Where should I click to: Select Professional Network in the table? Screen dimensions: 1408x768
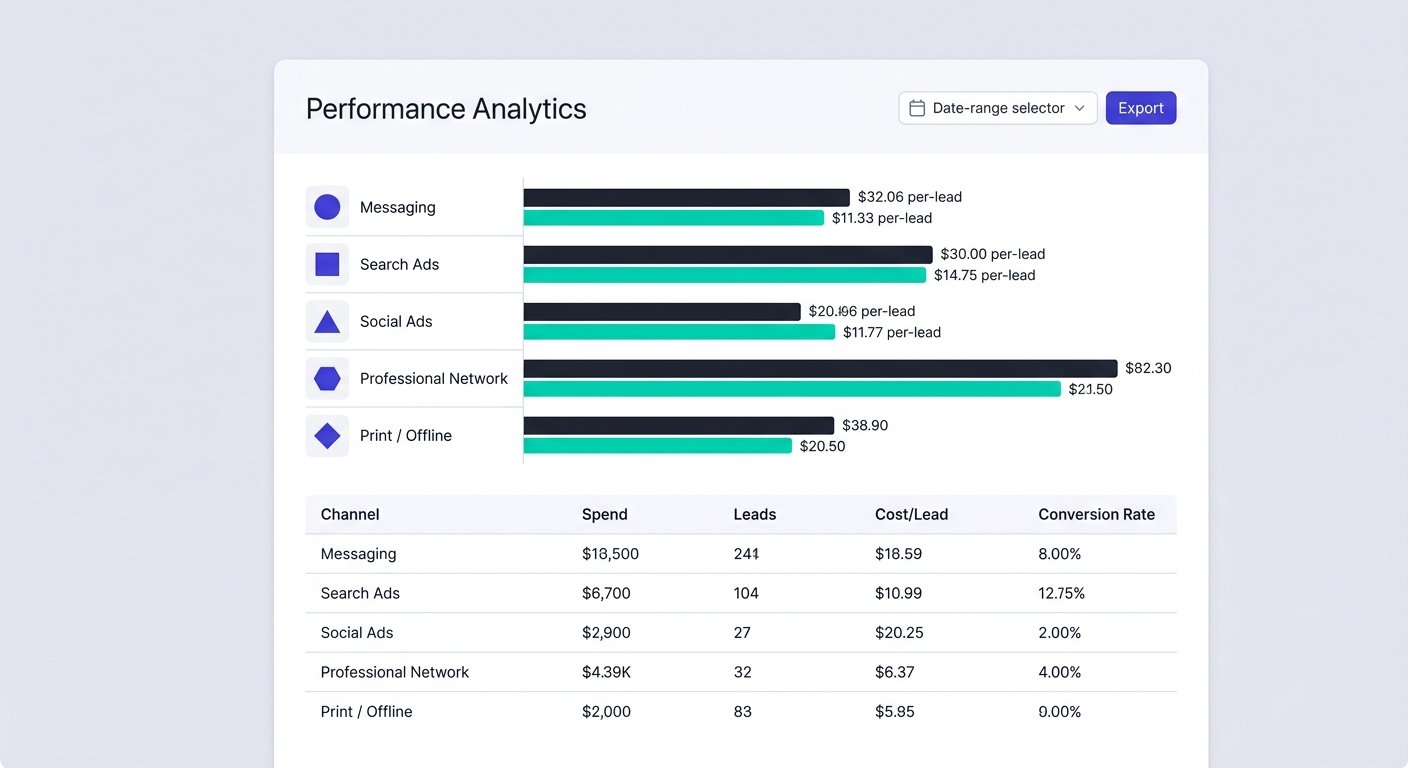pos(395,672)
